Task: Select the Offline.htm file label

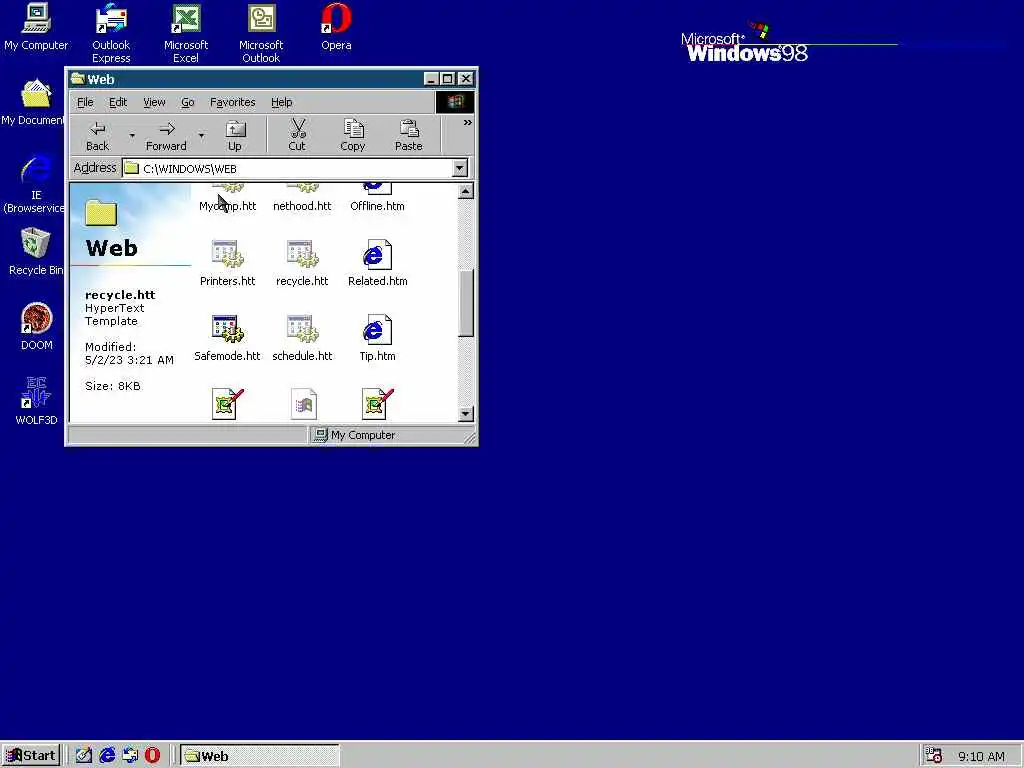Action: pos(377,206)
